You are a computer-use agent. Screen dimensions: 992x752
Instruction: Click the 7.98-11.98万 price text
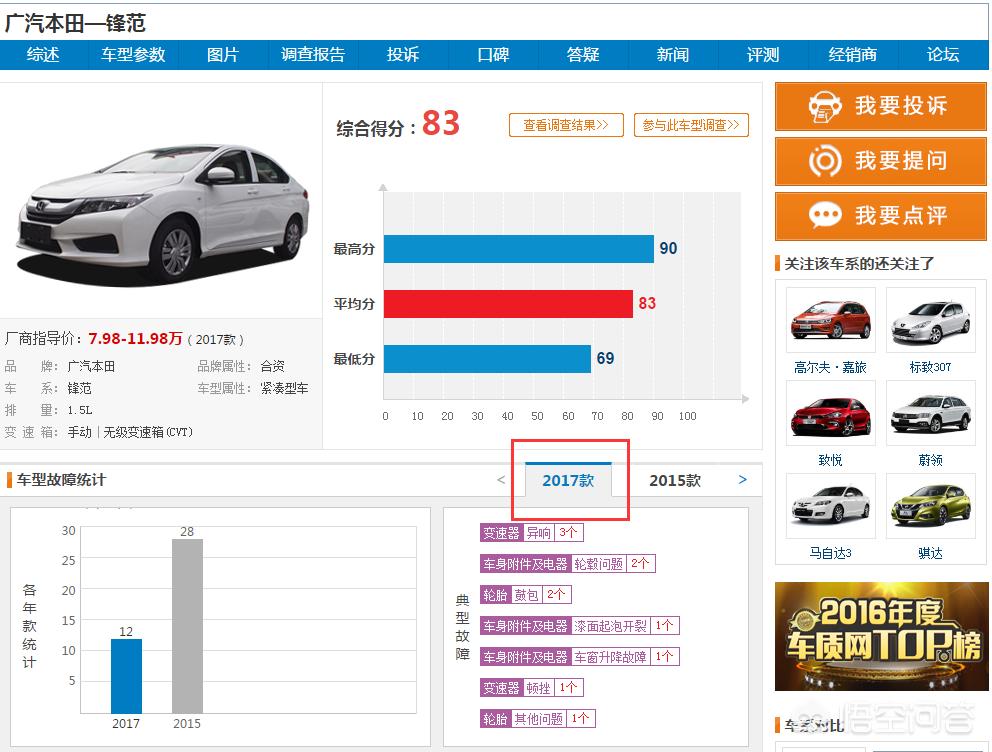[135, 338]
